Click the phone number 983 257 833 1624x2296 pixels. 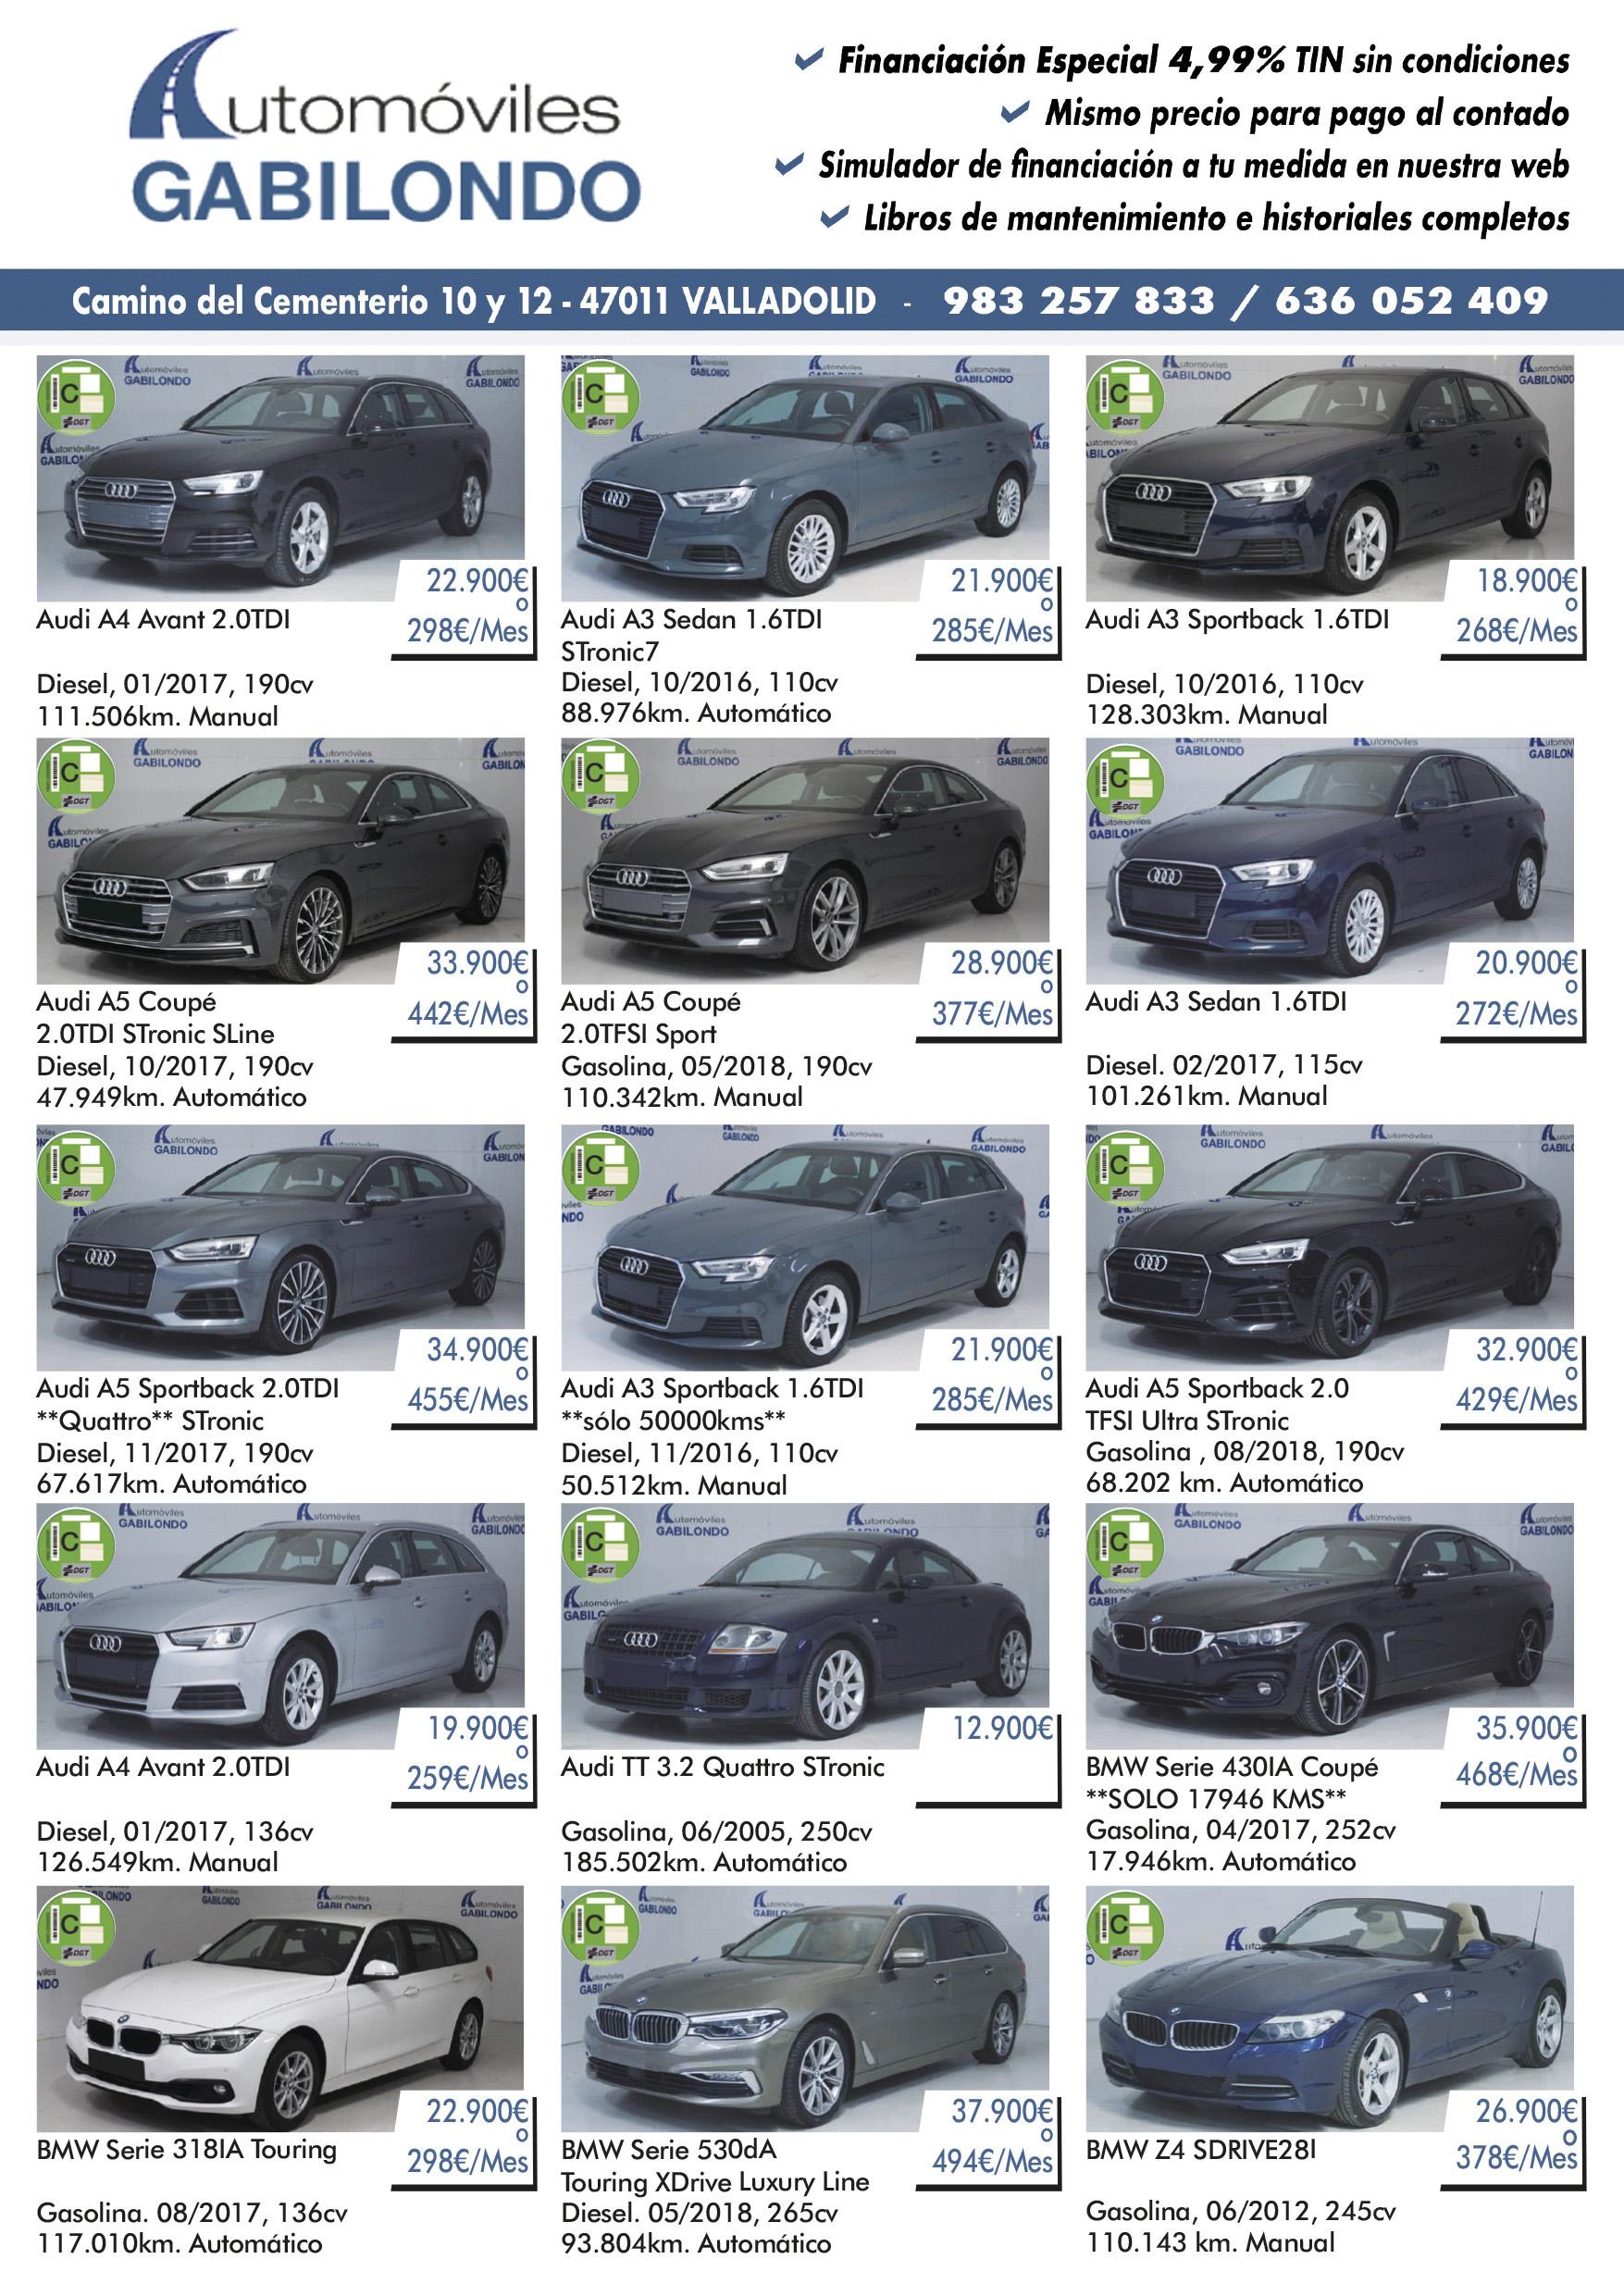[x=1078, y=300]
